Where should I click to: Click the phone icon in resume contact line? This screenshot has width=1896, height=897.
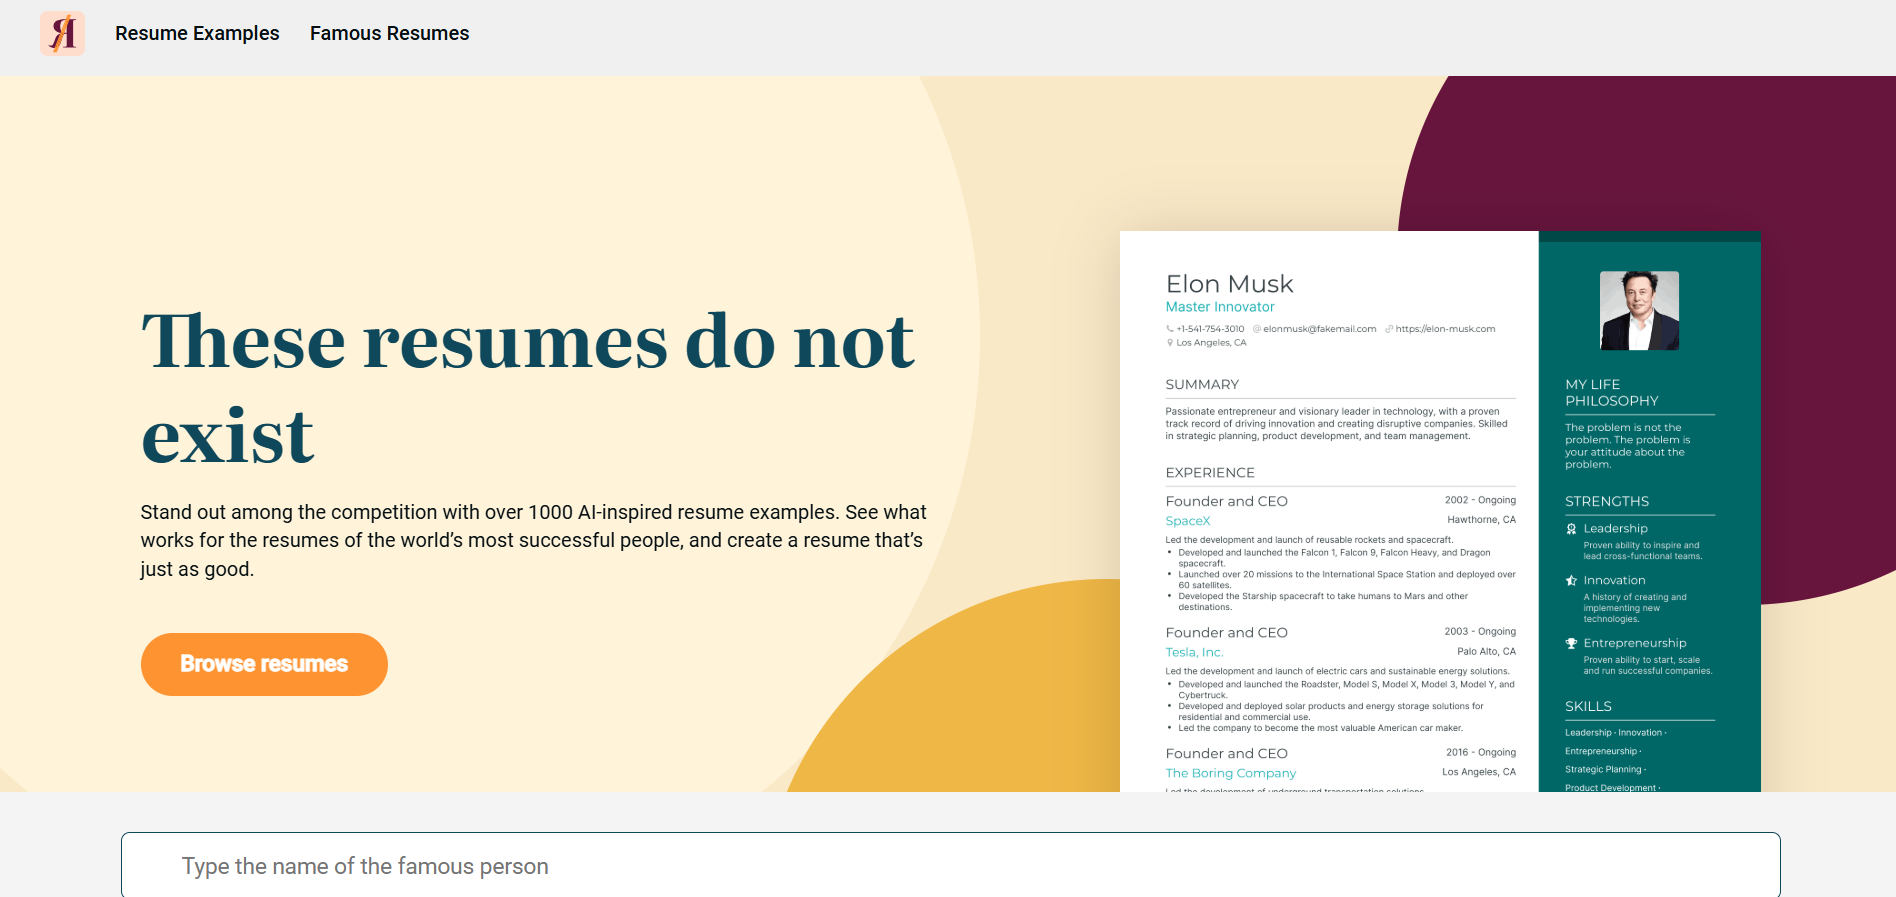pyautogui.click(x=1170, y=329)
